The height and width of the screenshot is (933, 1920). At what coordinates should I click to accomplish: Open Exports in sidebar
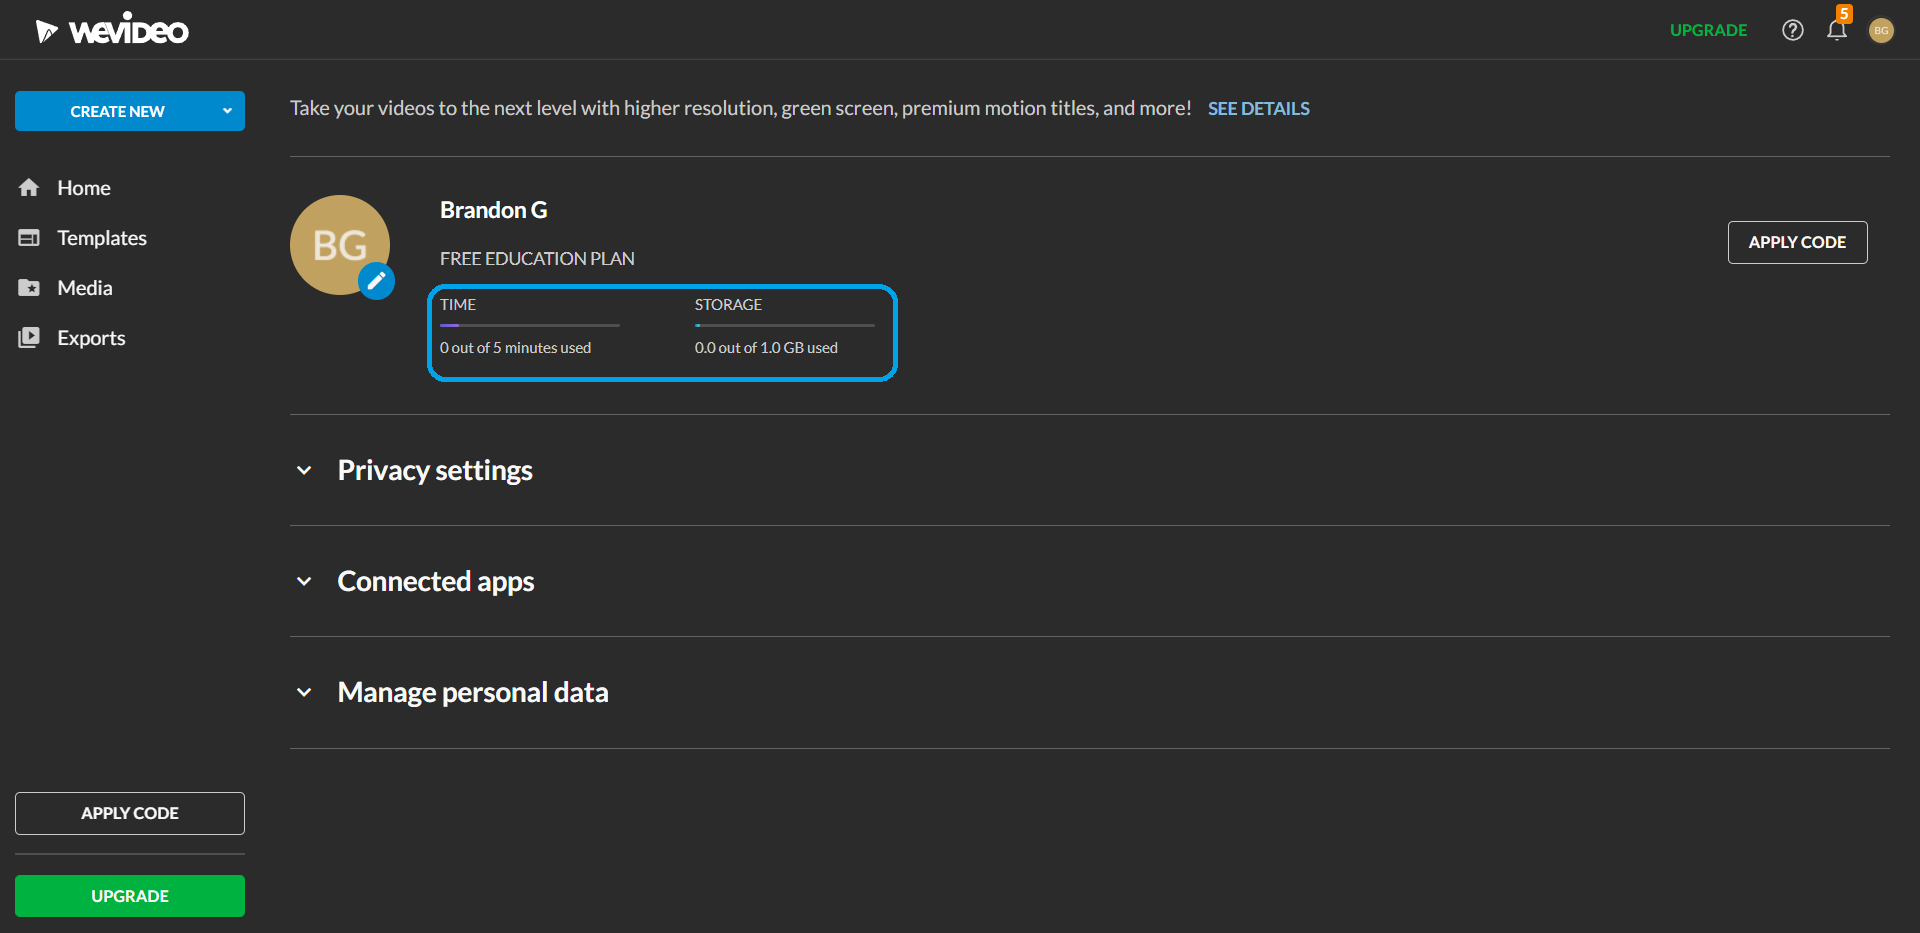pos(91,338)
